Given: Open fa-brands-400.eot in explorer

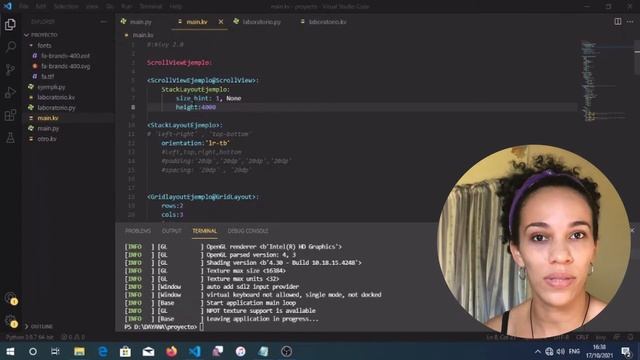Looking at the screenshot, I should [65, 56].
